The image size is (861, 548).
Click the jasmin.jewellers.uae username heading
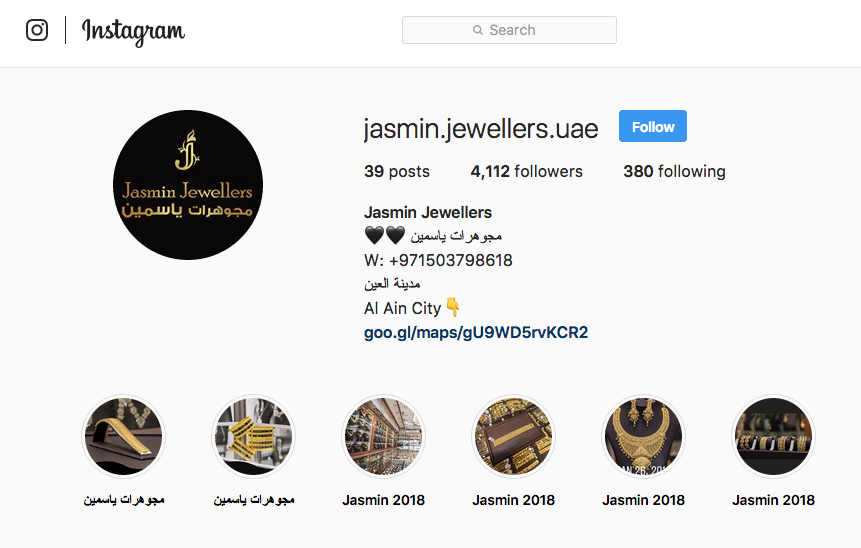pos(480,129)
